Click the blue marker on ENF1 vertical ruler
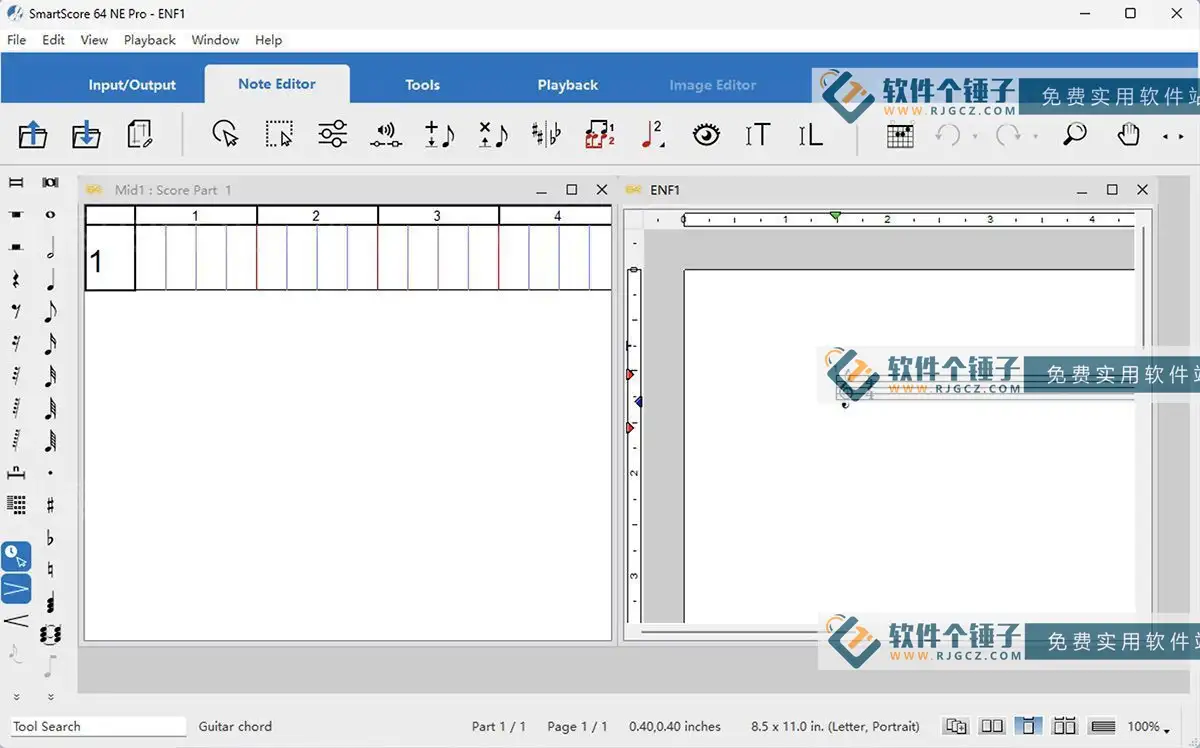 [x=637, y=401]
